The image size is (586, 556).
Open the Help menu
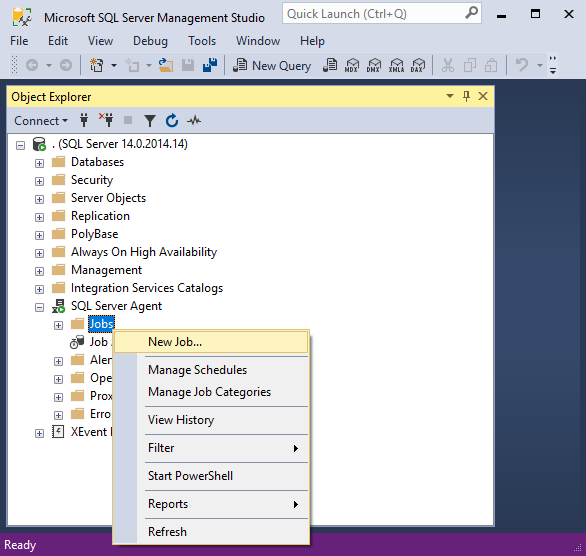click(312, 41)
